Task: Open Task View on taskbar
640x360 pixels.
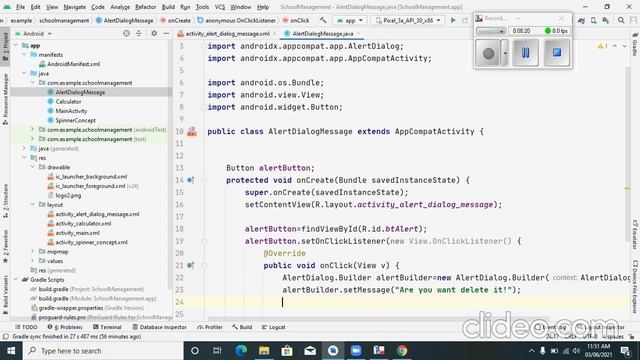Action: [217, 351]
